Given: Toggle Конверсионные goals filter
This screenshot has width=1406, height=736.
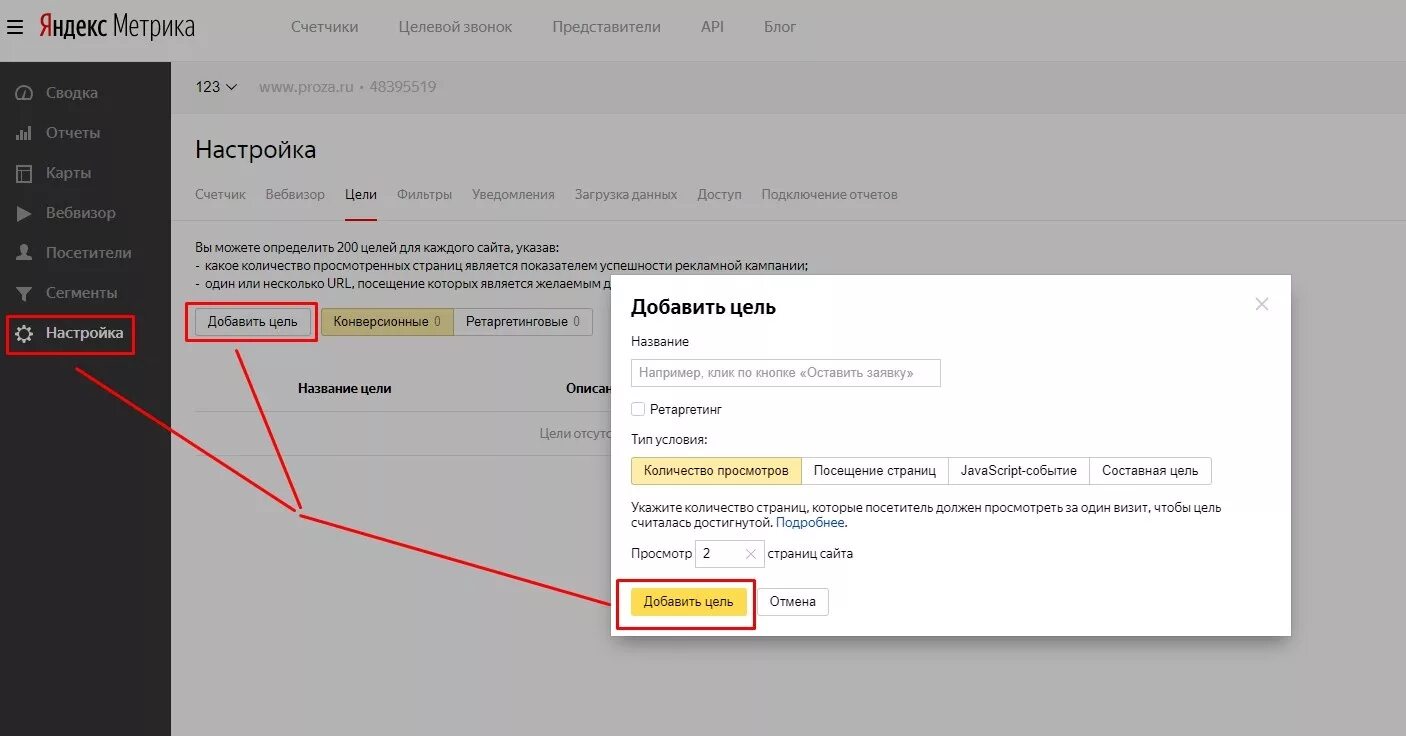Looking at the screenshot, I should pyautogui.click(x=387, y=322).
